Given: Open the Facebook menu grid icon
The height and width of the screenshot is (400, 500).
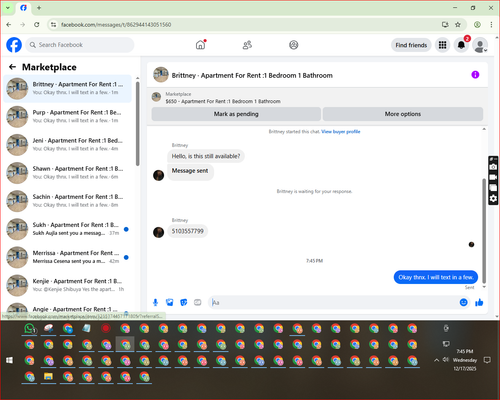Looking at the screenshot, I should [442, 45].
